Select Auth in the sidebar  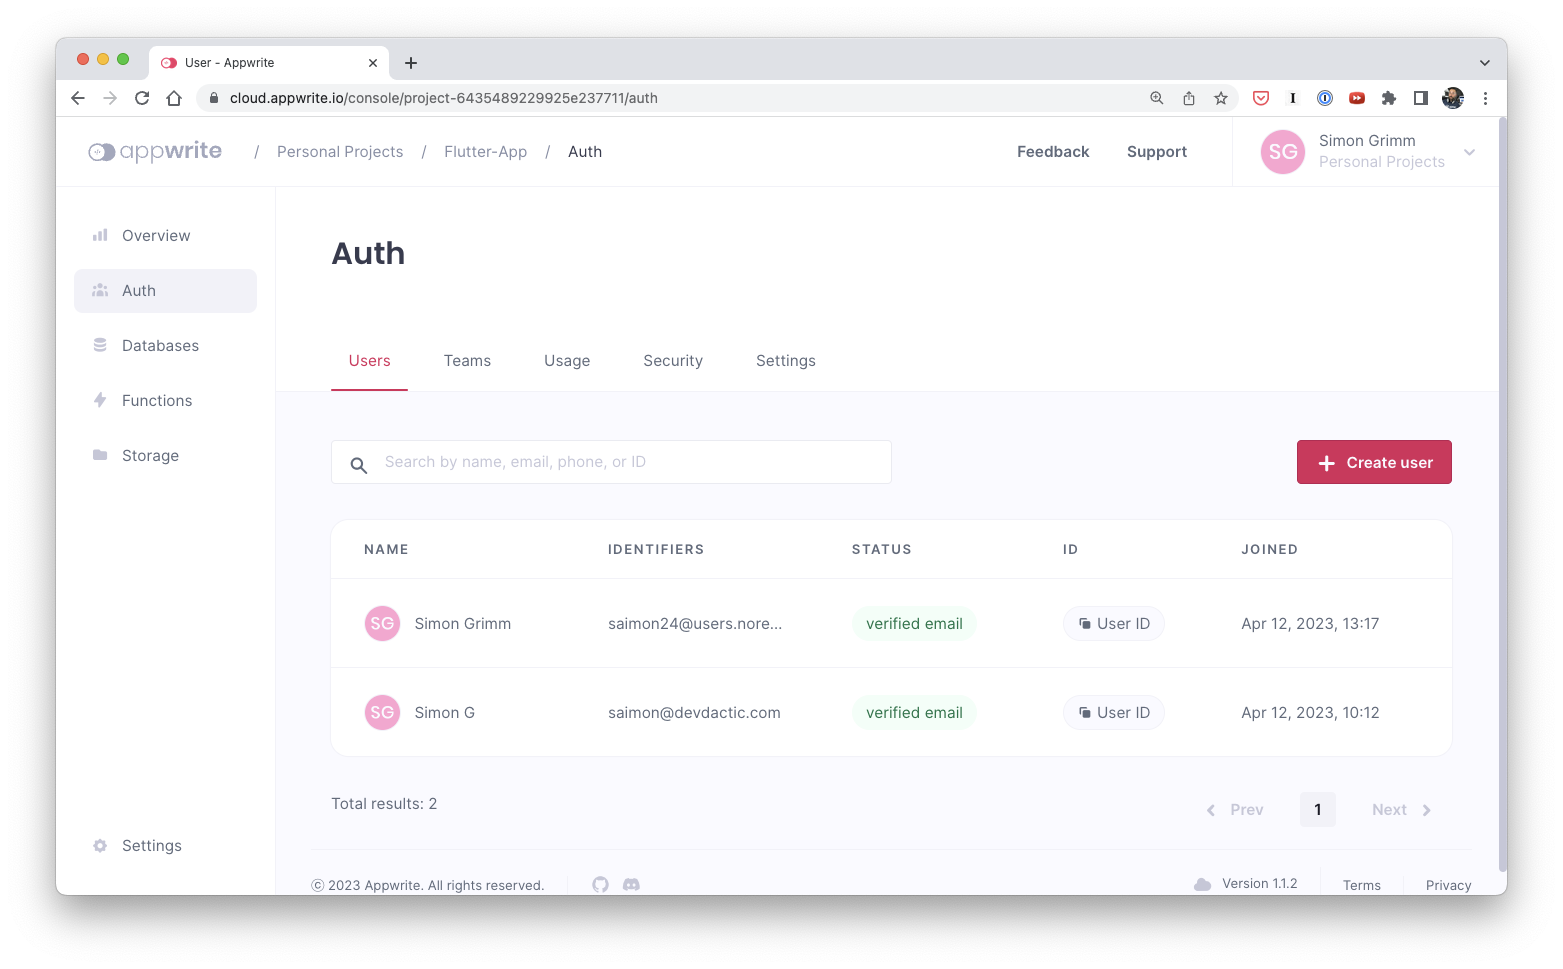(165, 291)
